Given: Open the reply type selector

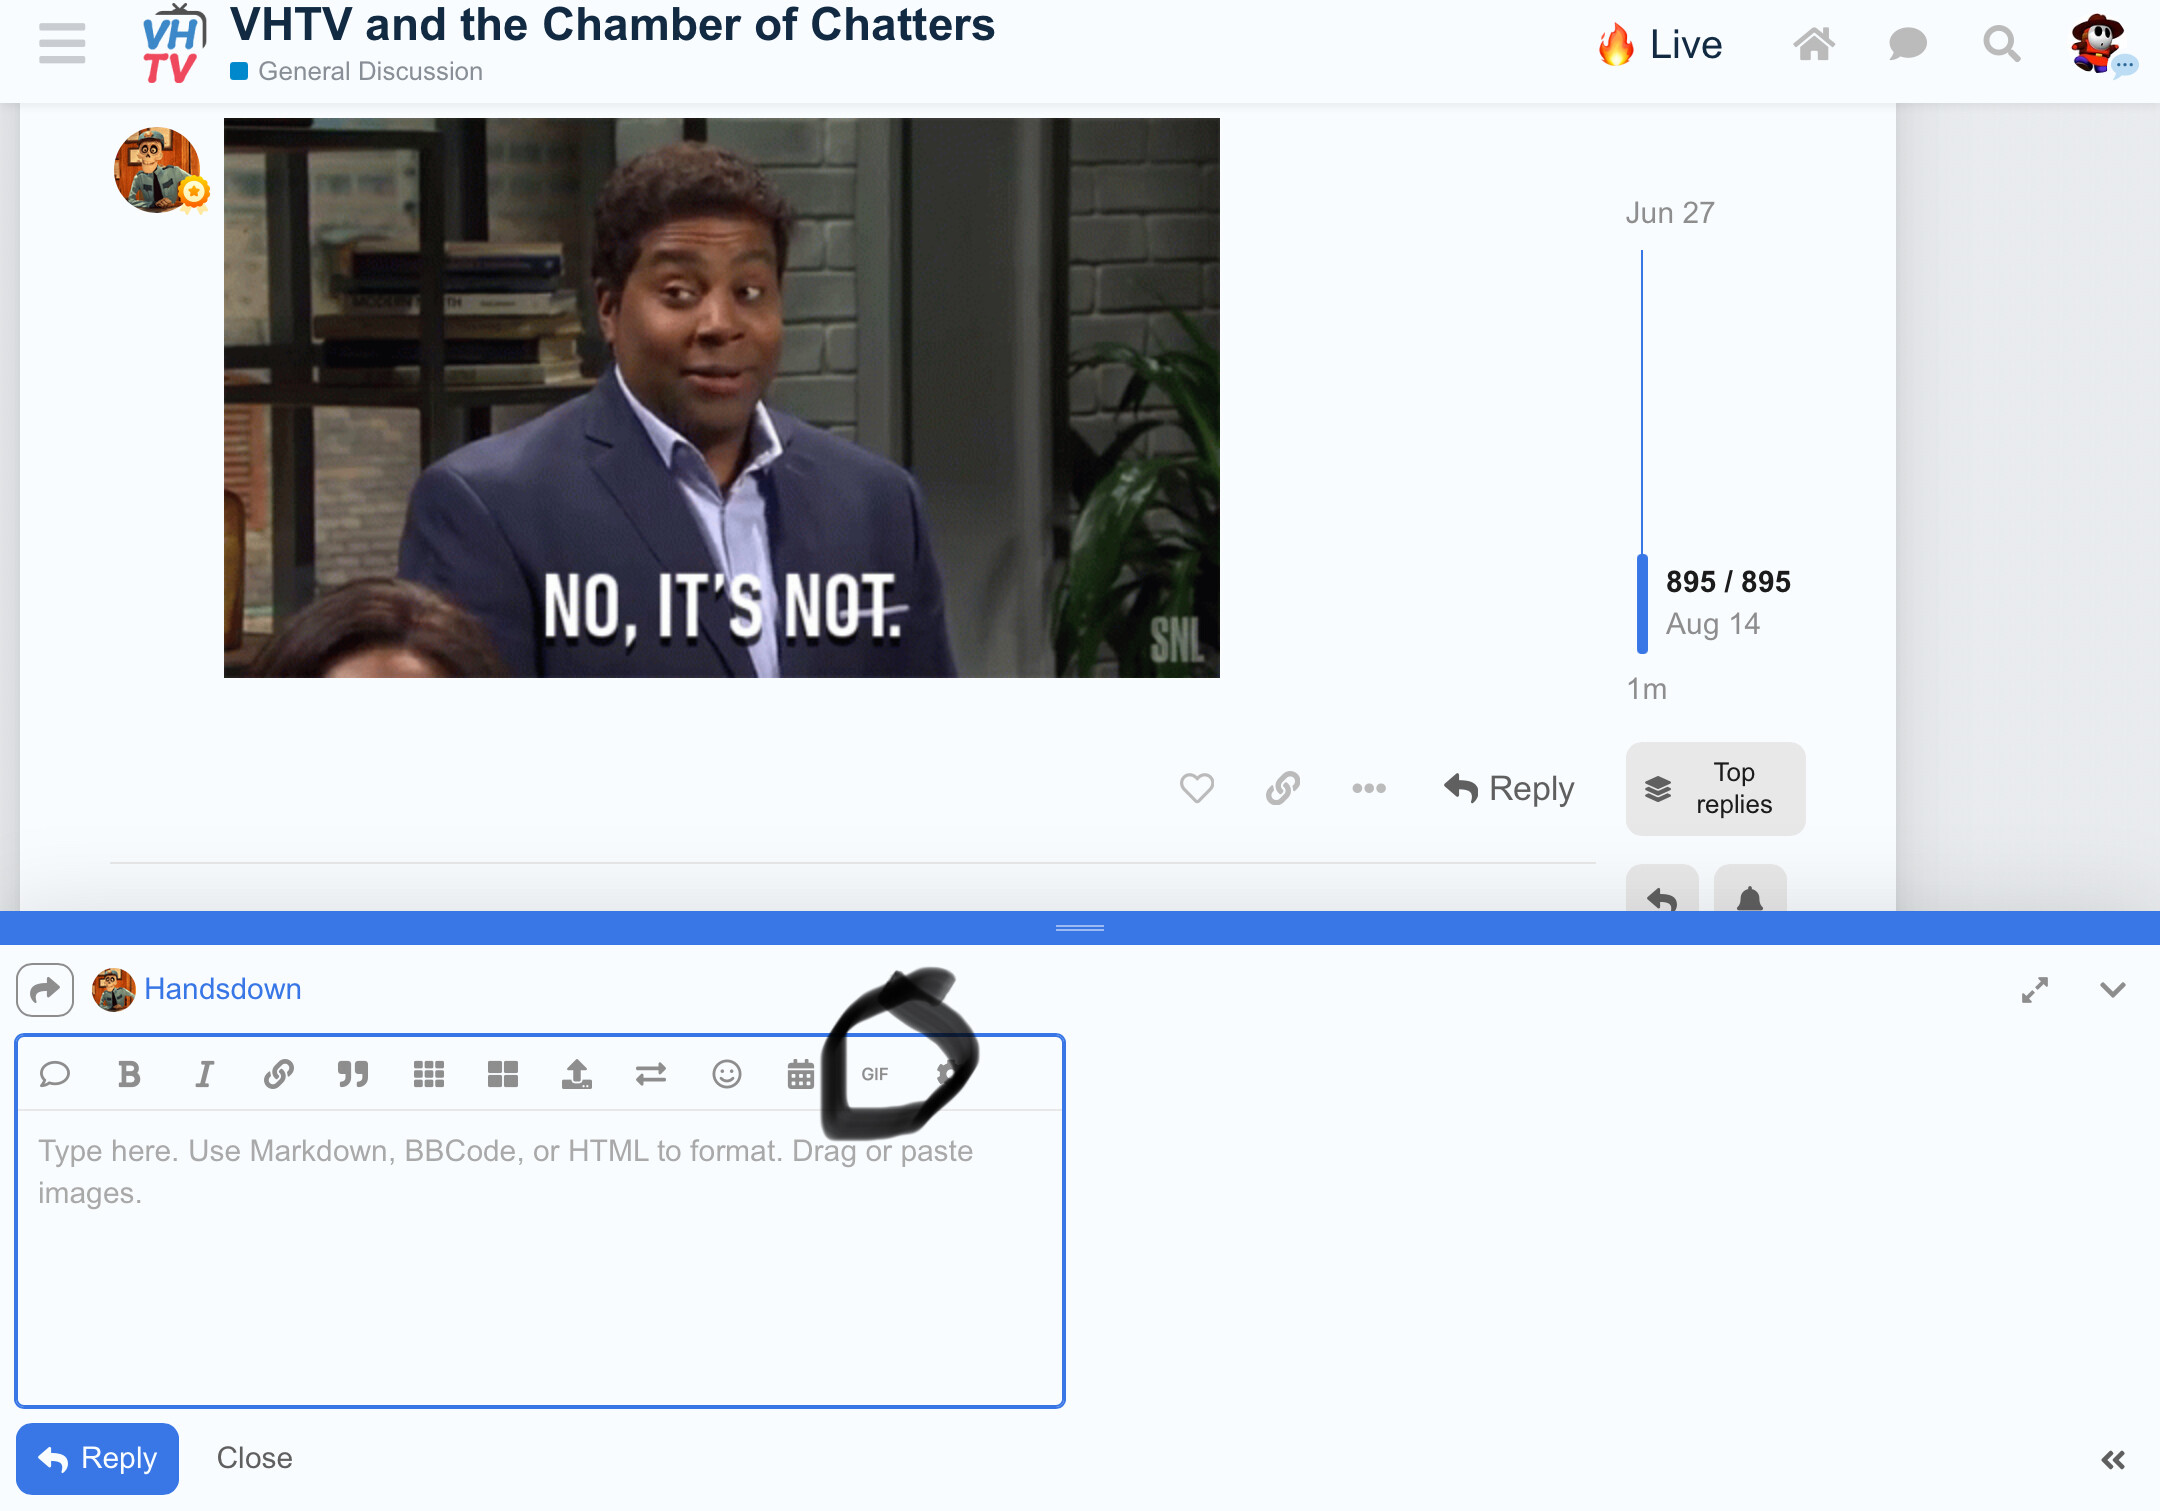Looking at the screenshot, I should point(45,990).
